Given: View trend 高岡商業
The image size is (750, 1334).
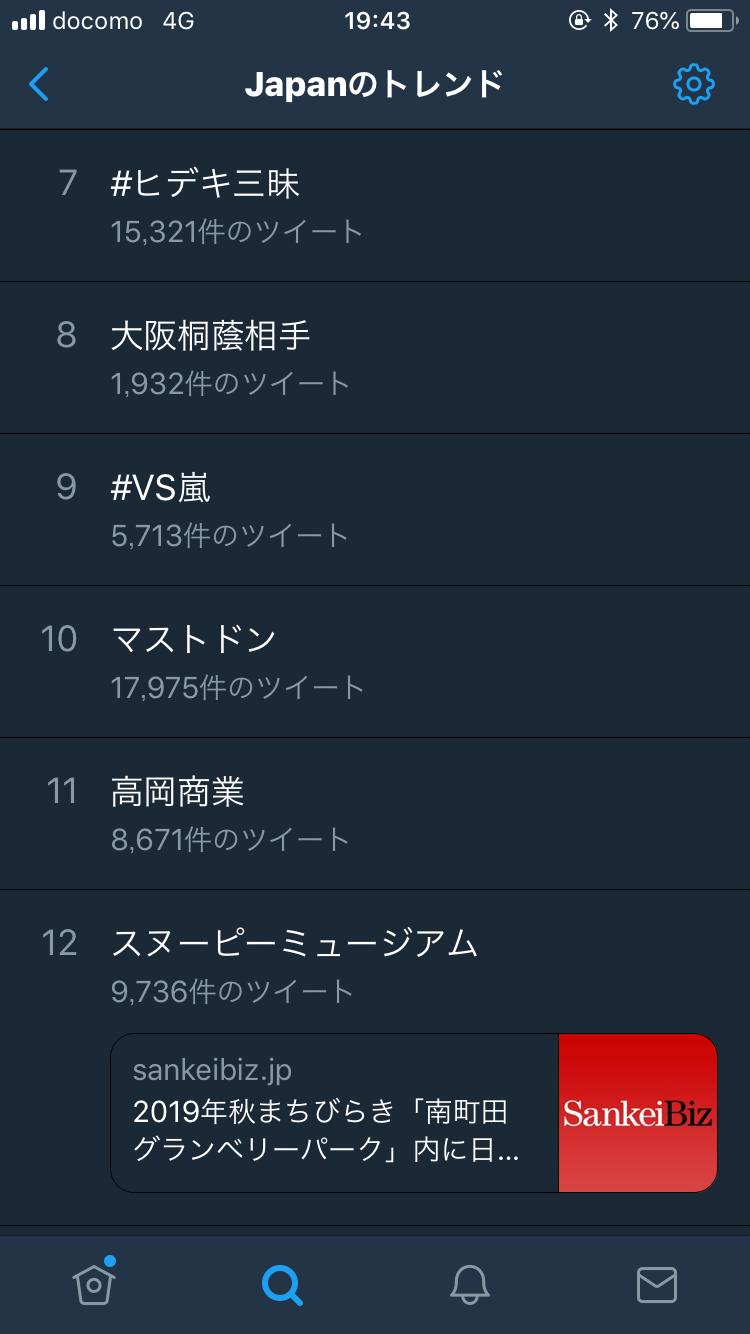Looking at the screenshot, I should coord(375,814).
